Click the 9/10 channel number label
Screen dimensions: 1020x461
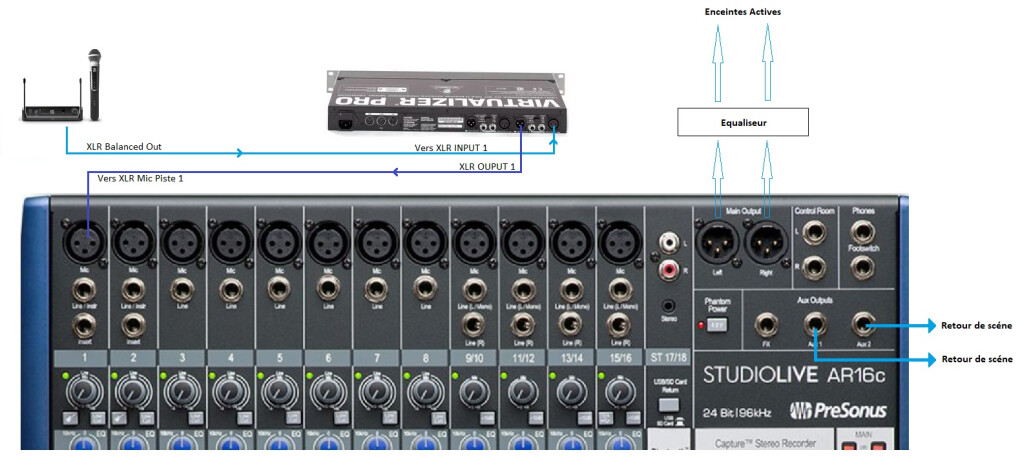[473, 358]
